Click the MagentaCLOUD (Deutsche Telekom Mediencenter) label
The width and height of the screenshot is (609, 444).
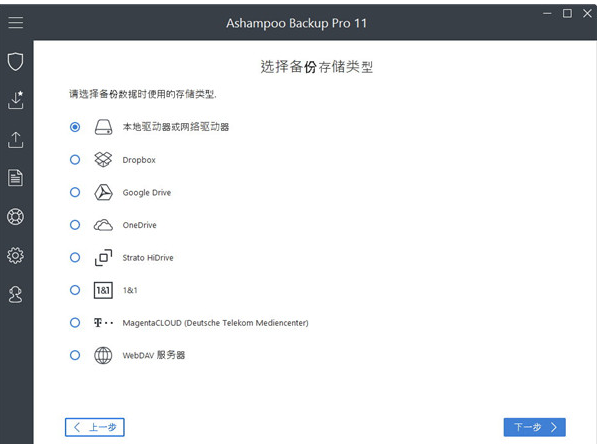216,323
